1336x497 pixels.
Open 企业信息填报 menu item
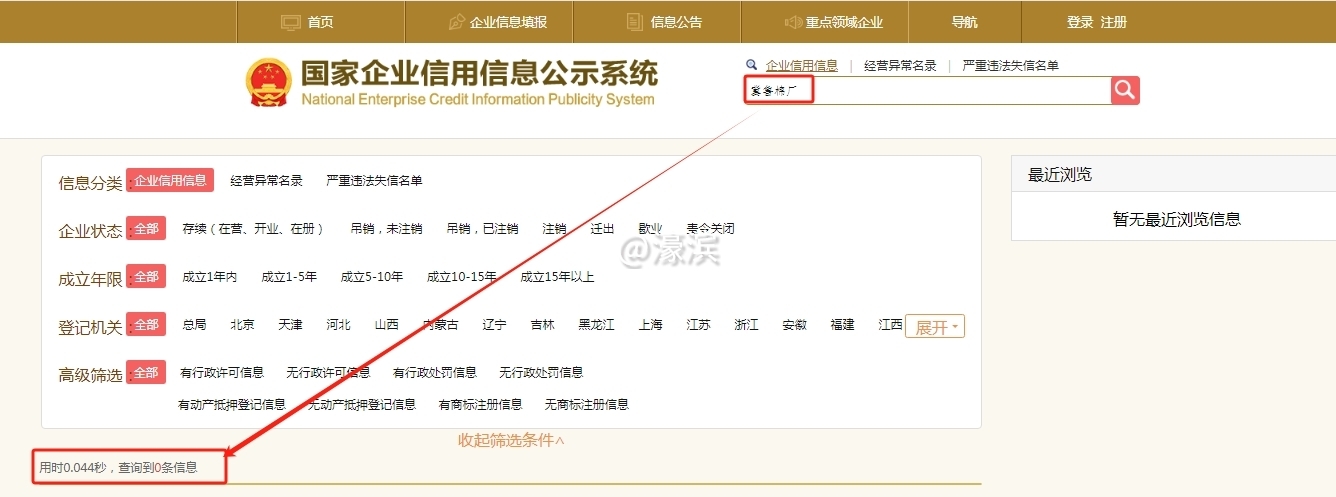508,22
